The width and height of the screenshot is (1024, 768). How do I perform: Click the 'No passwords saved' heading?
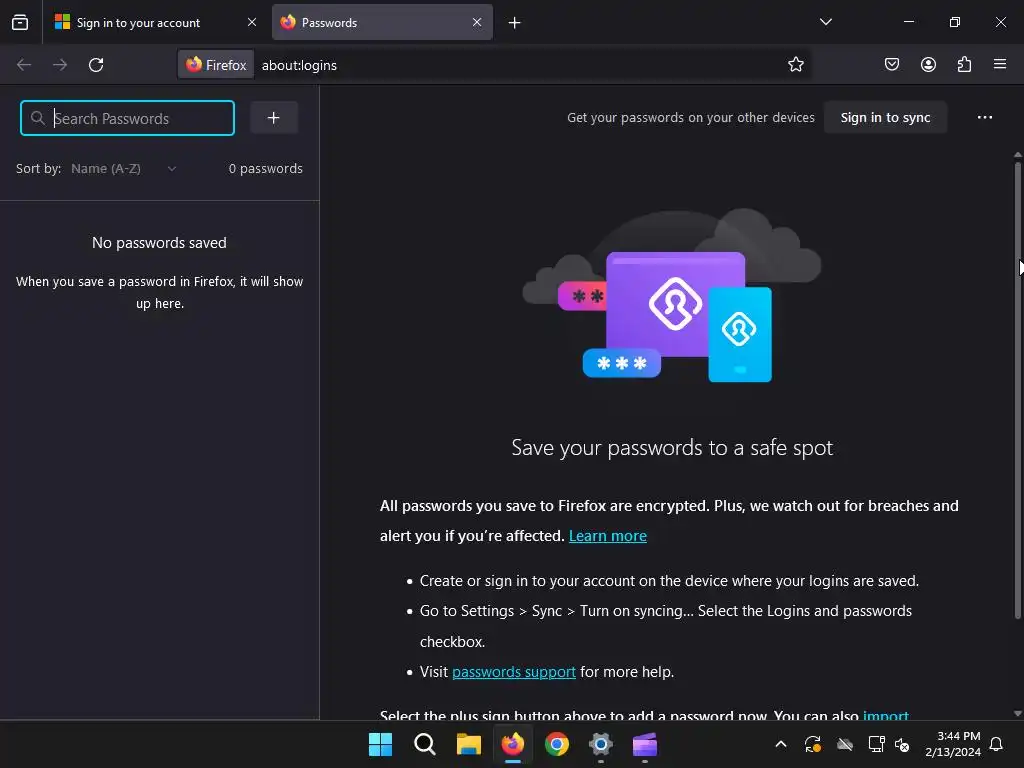tap(159, 243)
